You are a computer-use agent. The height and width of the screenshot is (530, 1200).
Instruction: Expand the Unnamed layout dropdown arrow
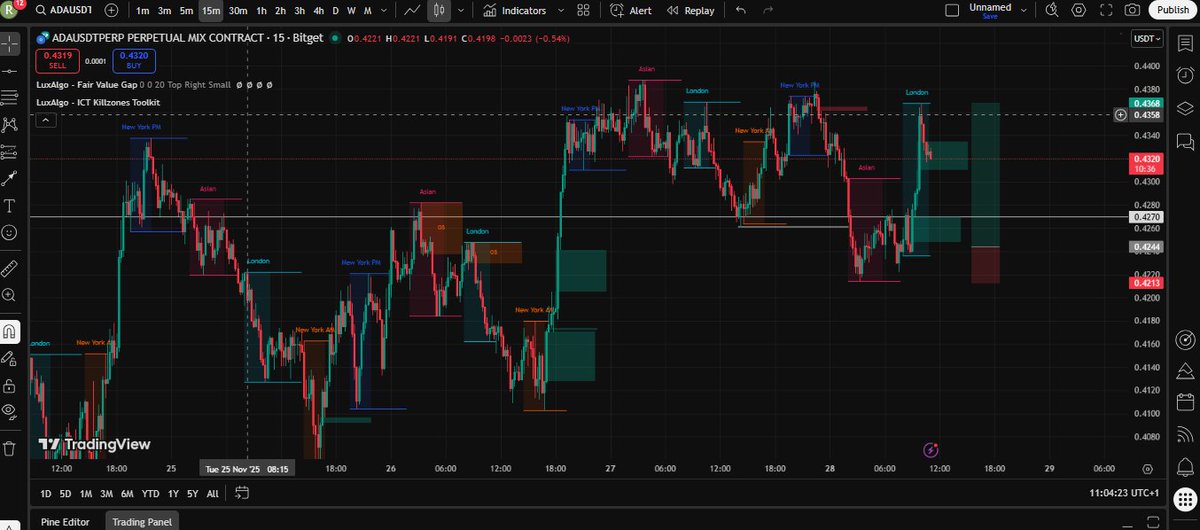click(1025, 10)
